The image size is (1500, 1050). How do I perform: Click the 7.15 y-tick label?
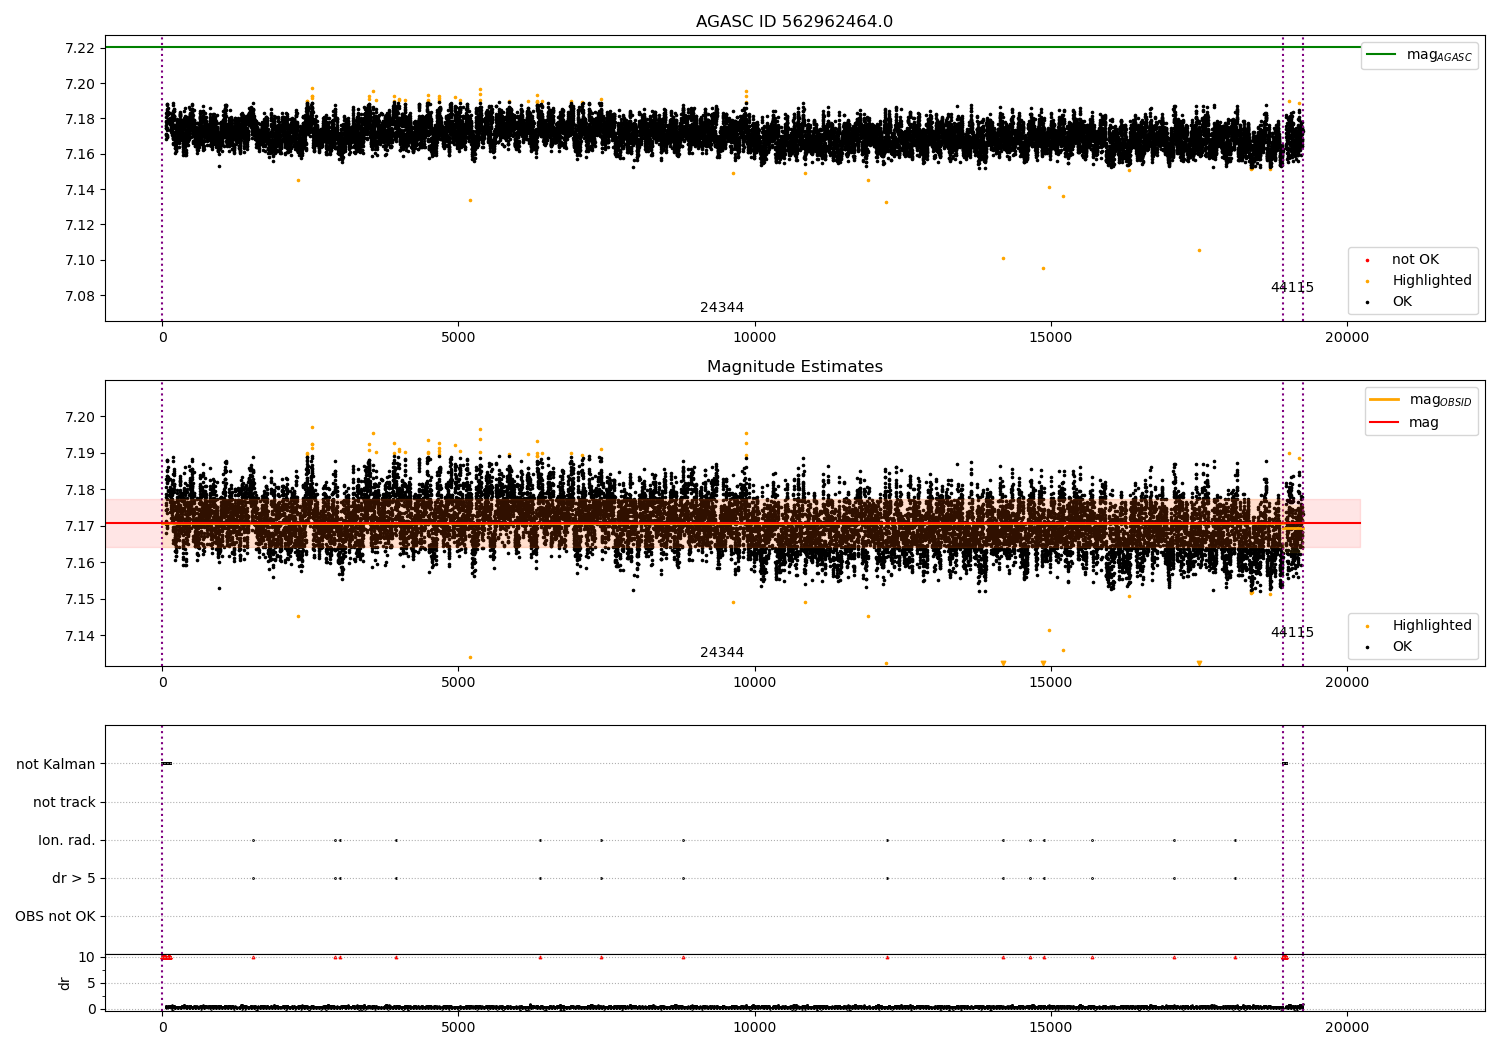(x=79, y=599)
